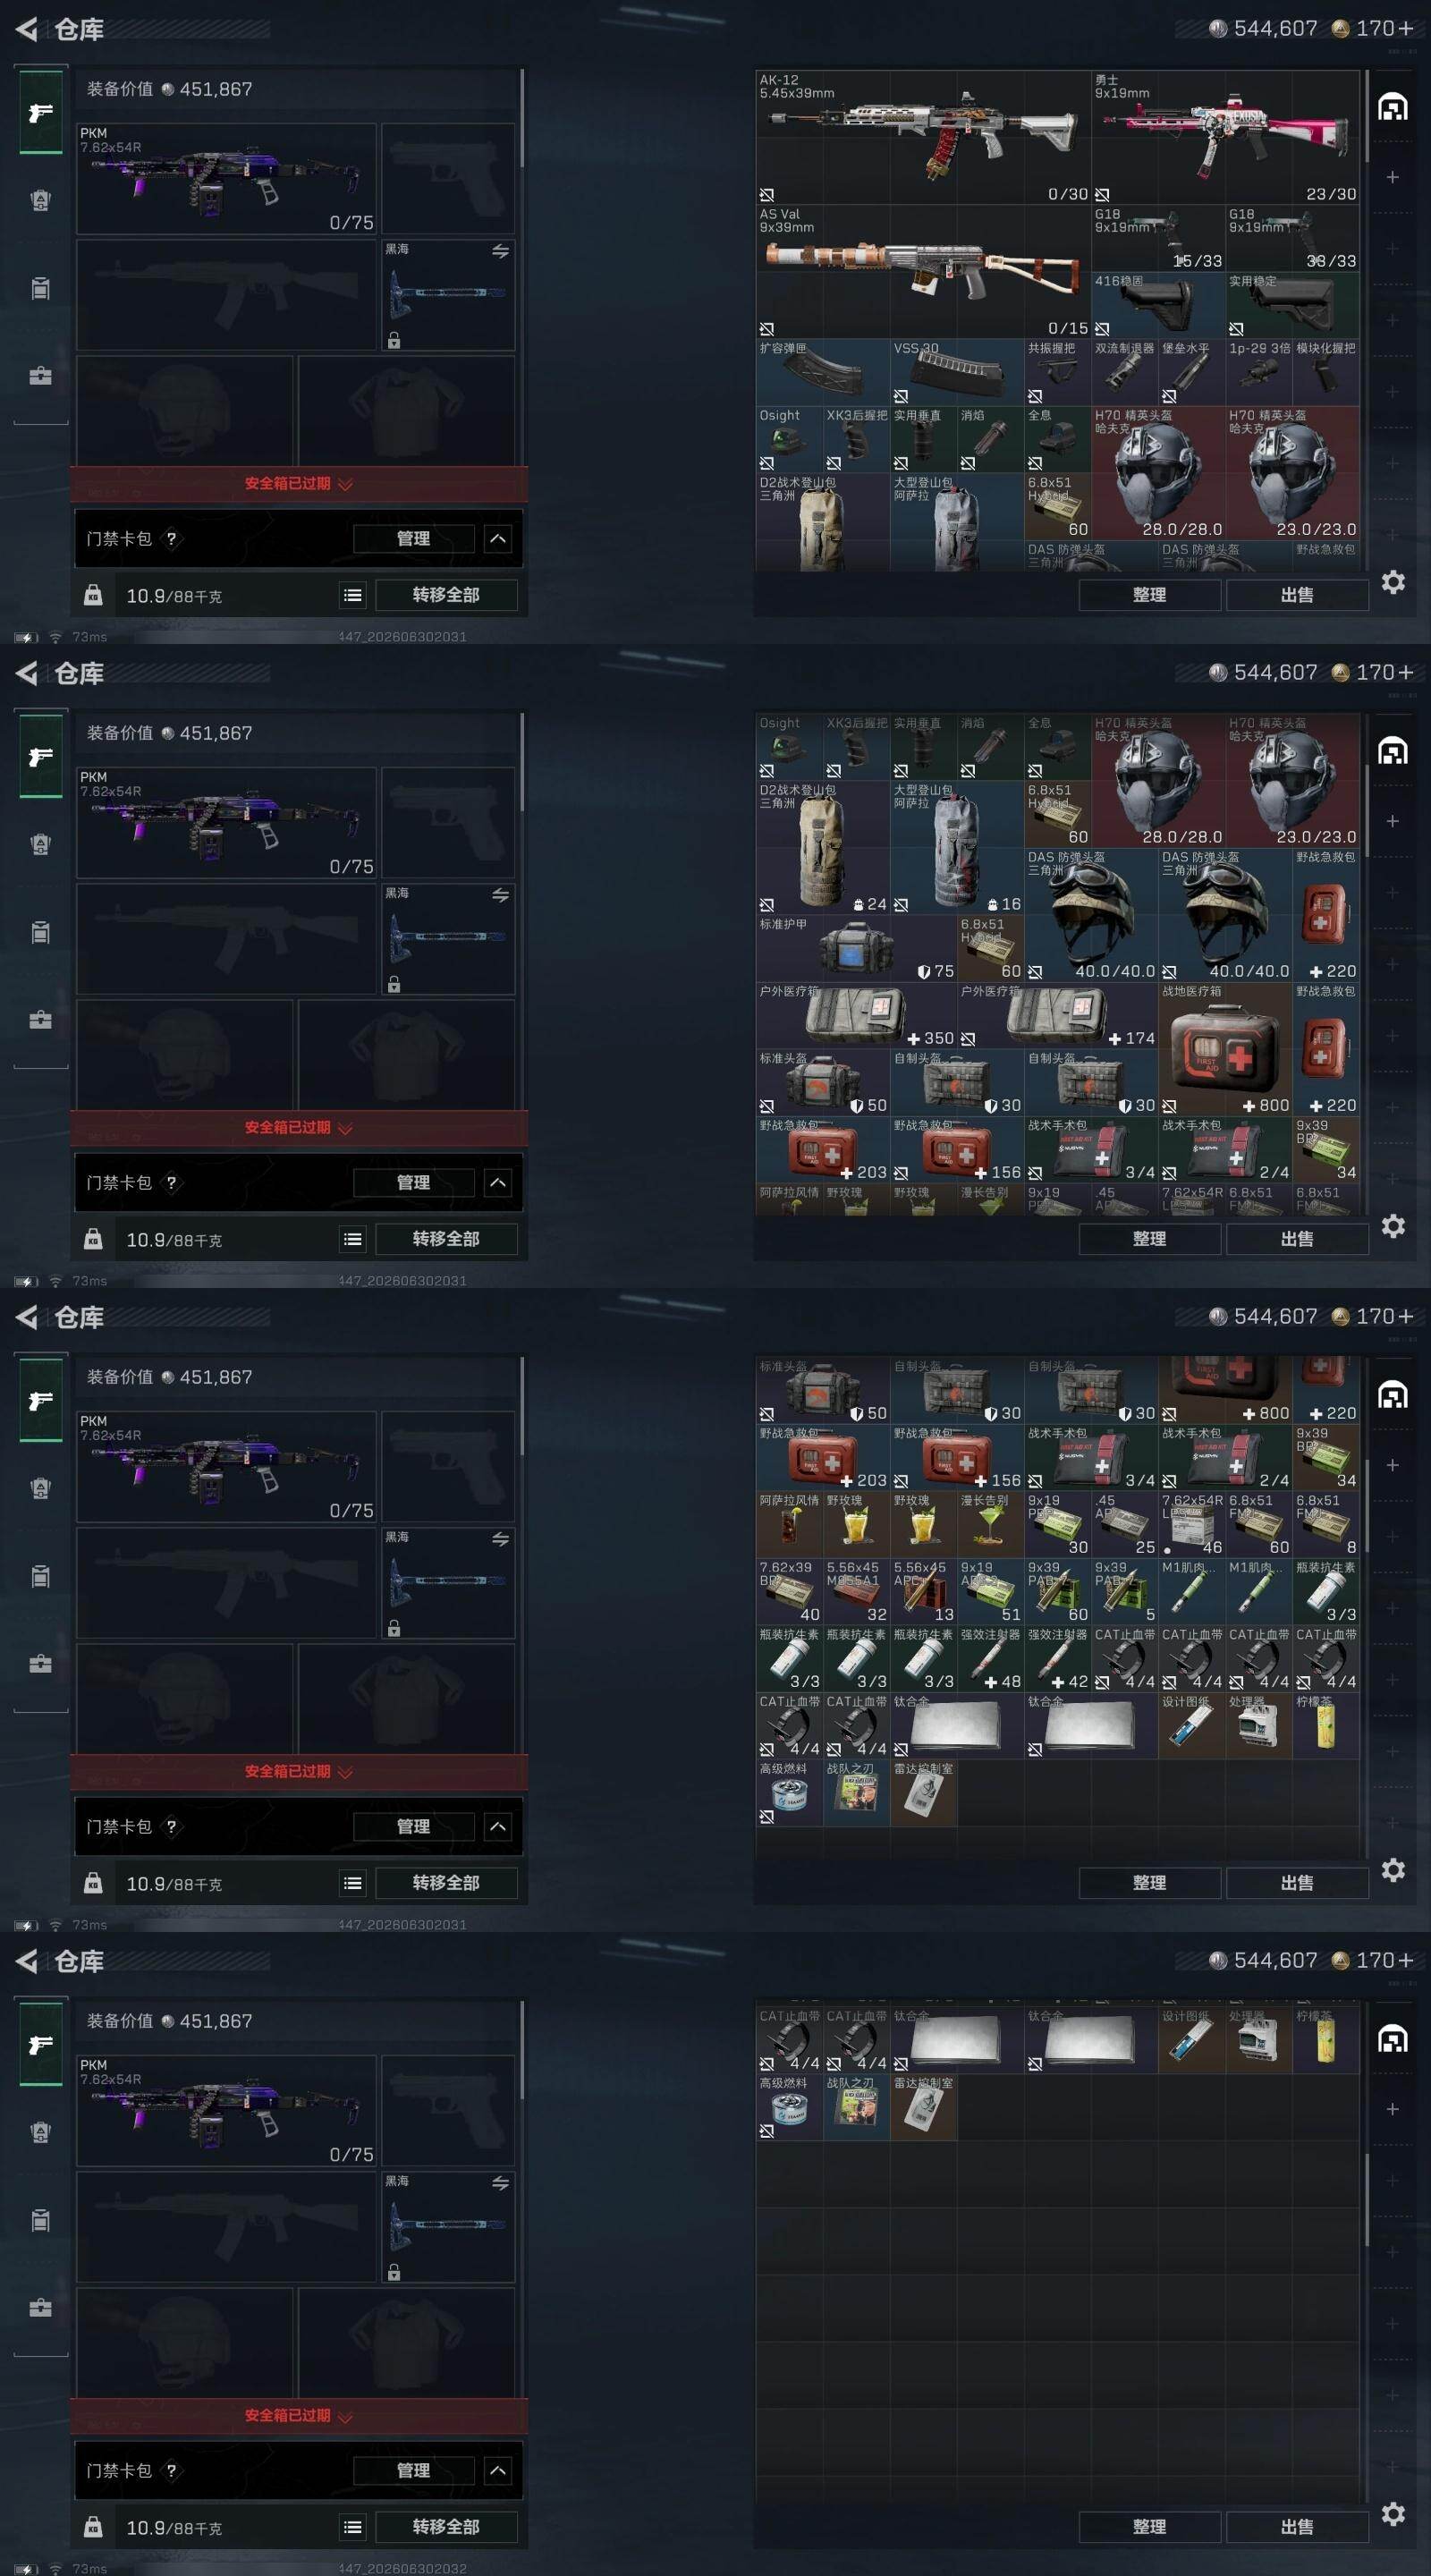
Task: Select the 5.56x45 AP stack of 13
Action: pos(923,1591)
